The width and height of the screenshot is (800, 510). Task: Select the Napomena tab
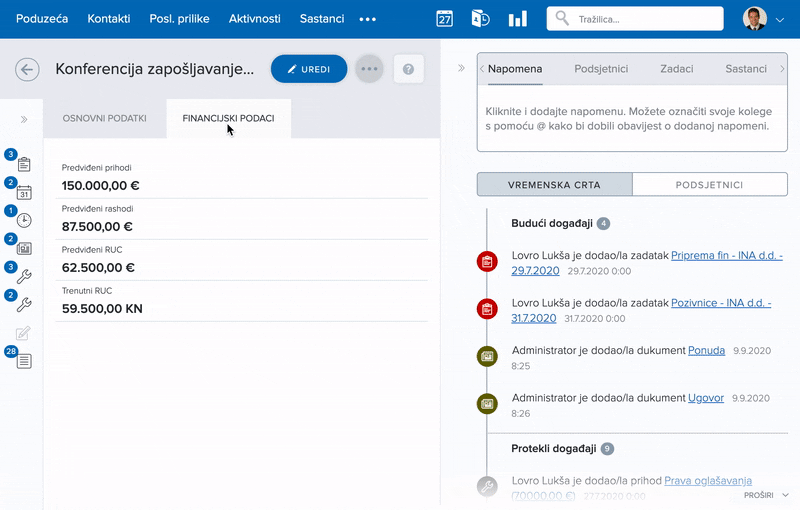515,69
